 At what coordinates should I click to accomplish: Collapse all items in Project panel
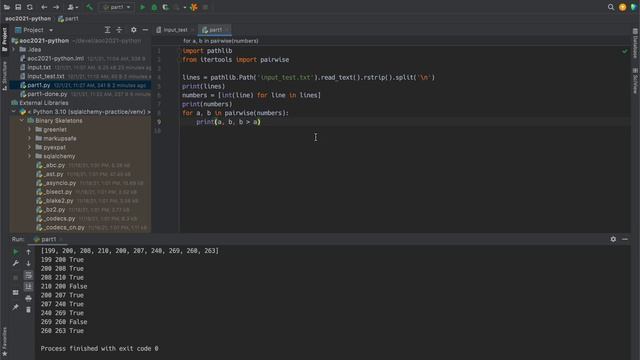[119, 30]
